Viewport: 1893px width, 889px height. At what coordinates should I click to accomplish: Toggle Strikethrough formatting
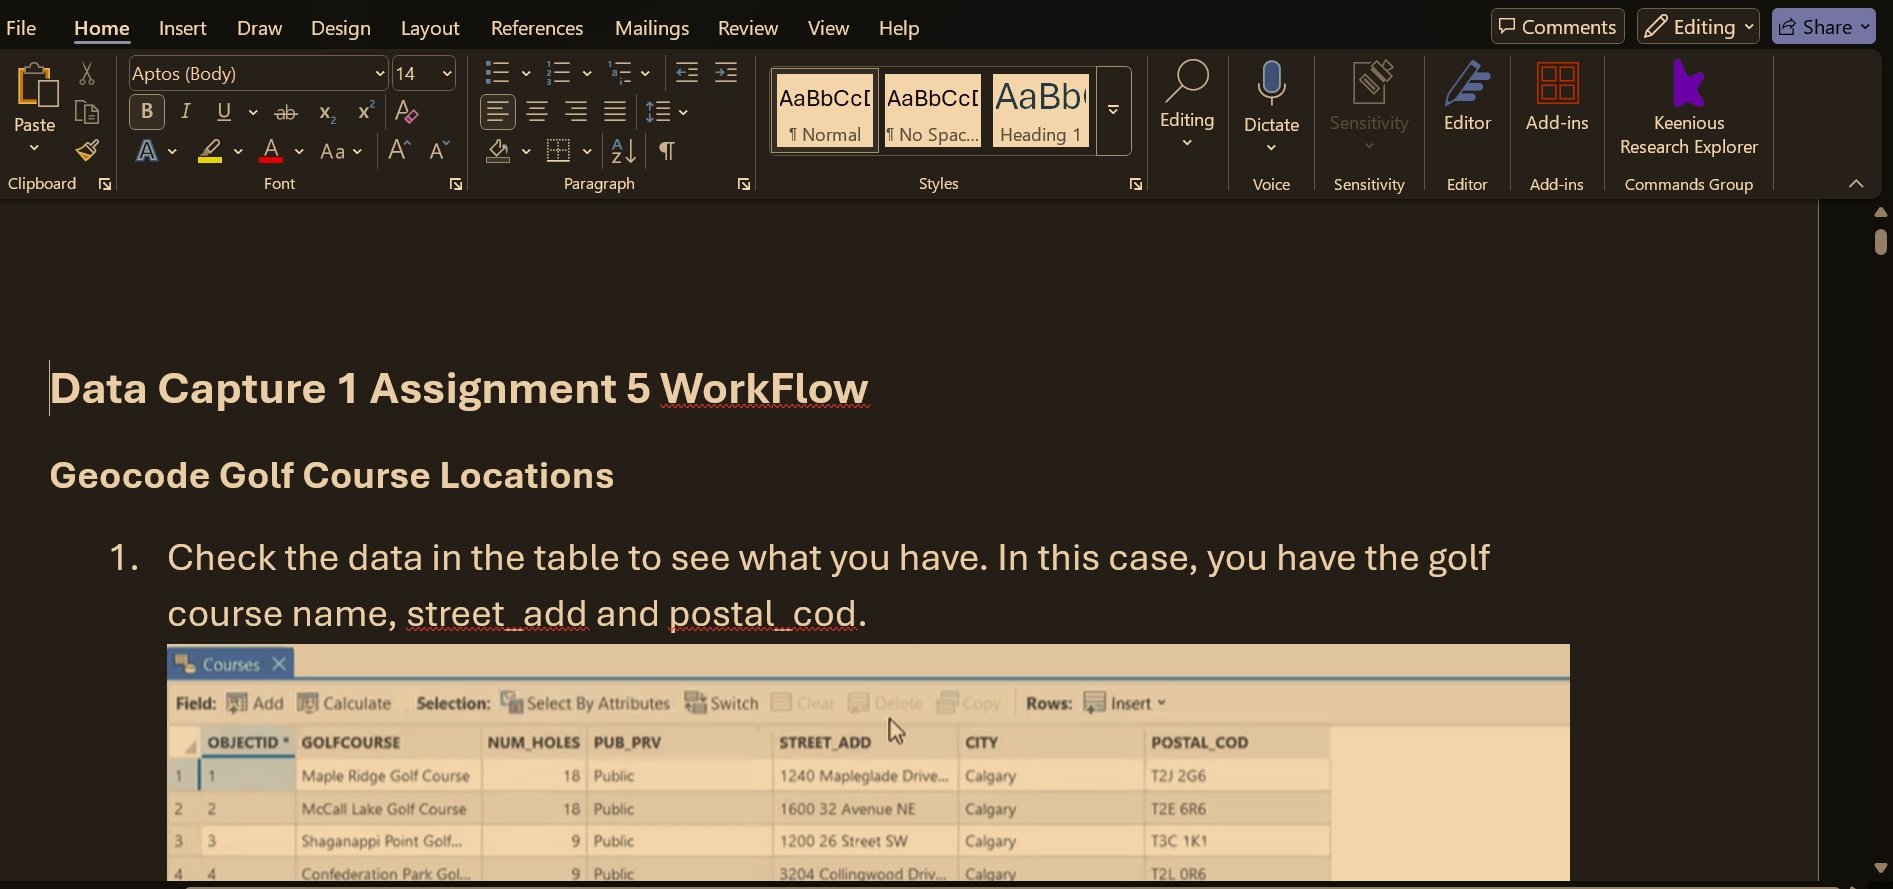(286, 112)
